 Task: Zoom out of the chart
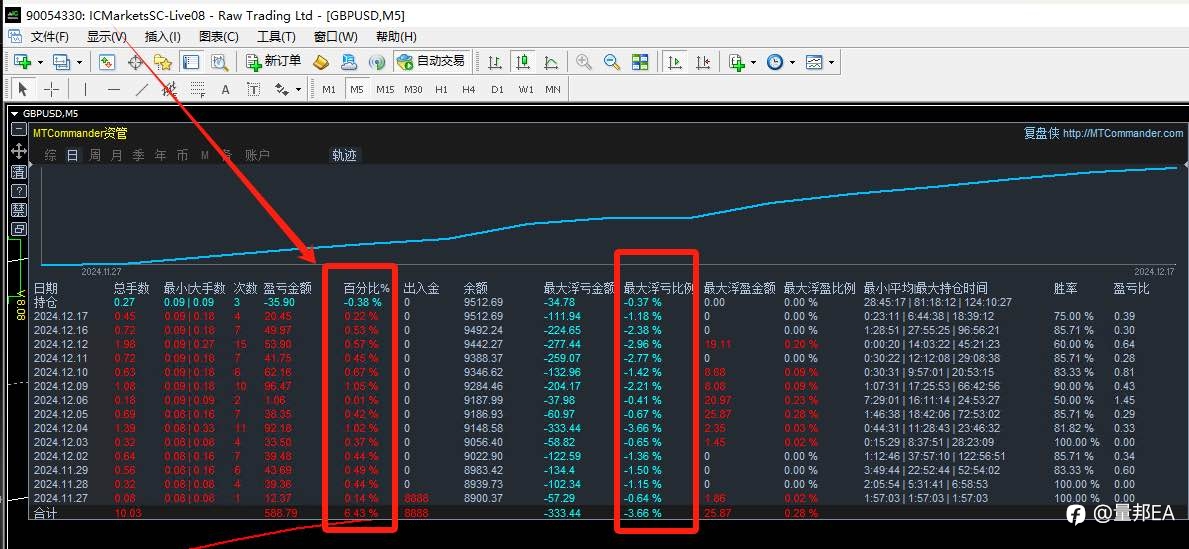coord(612,62)
